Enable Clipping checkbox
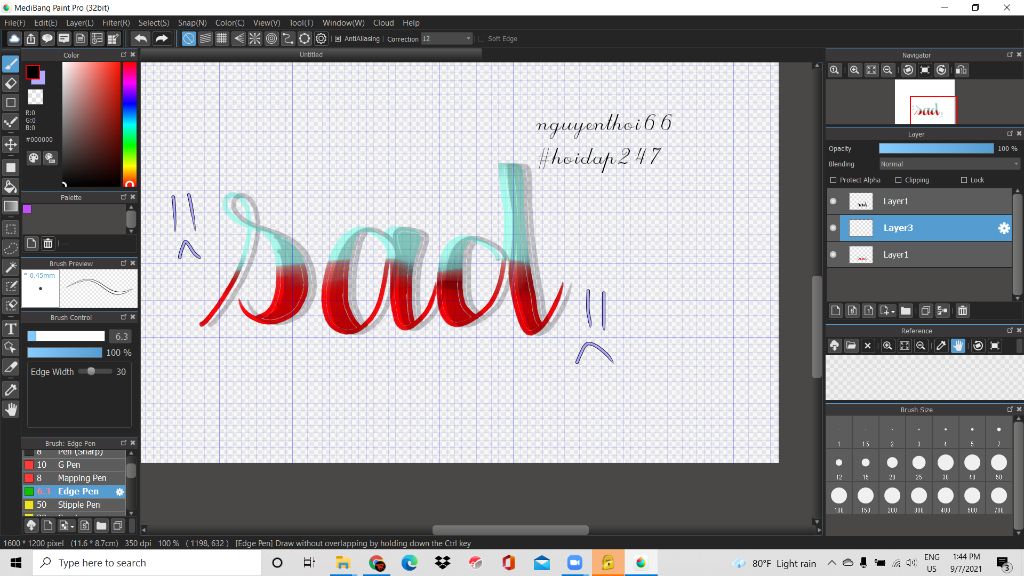1024x576 pixels. tap(898, 180)
